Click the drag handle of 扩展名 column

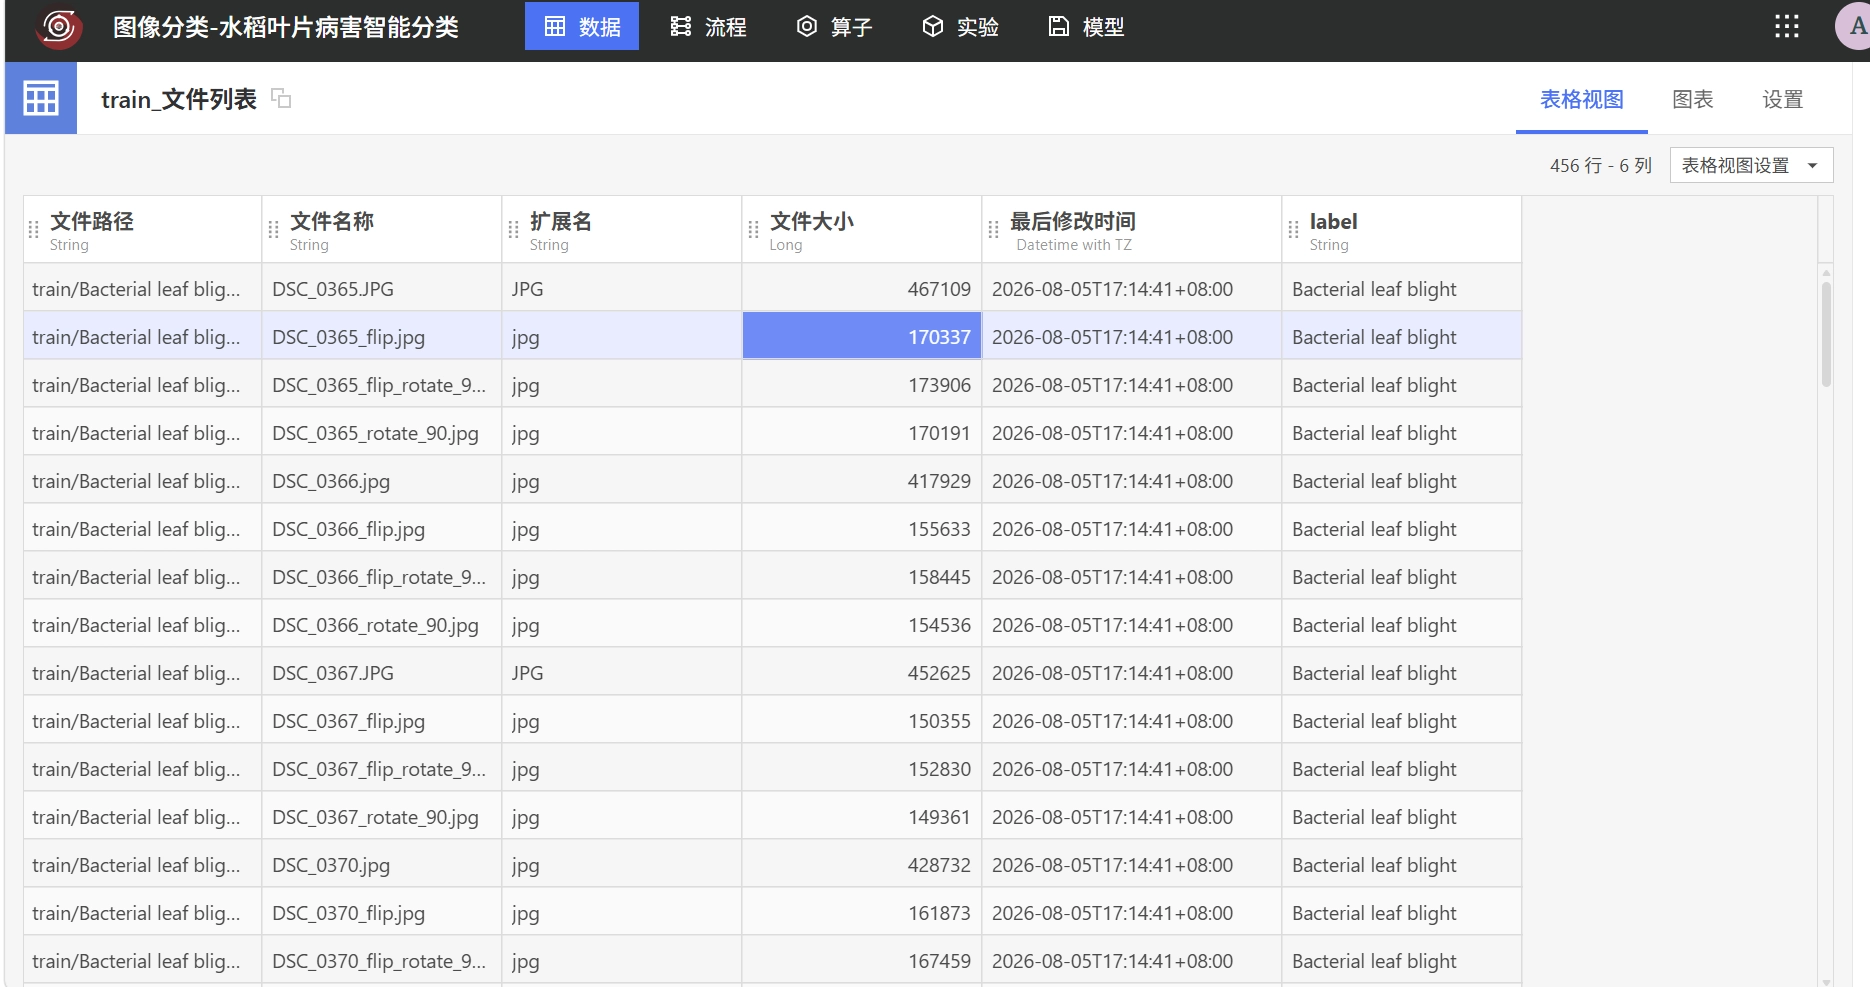click(x=514, y=230)
